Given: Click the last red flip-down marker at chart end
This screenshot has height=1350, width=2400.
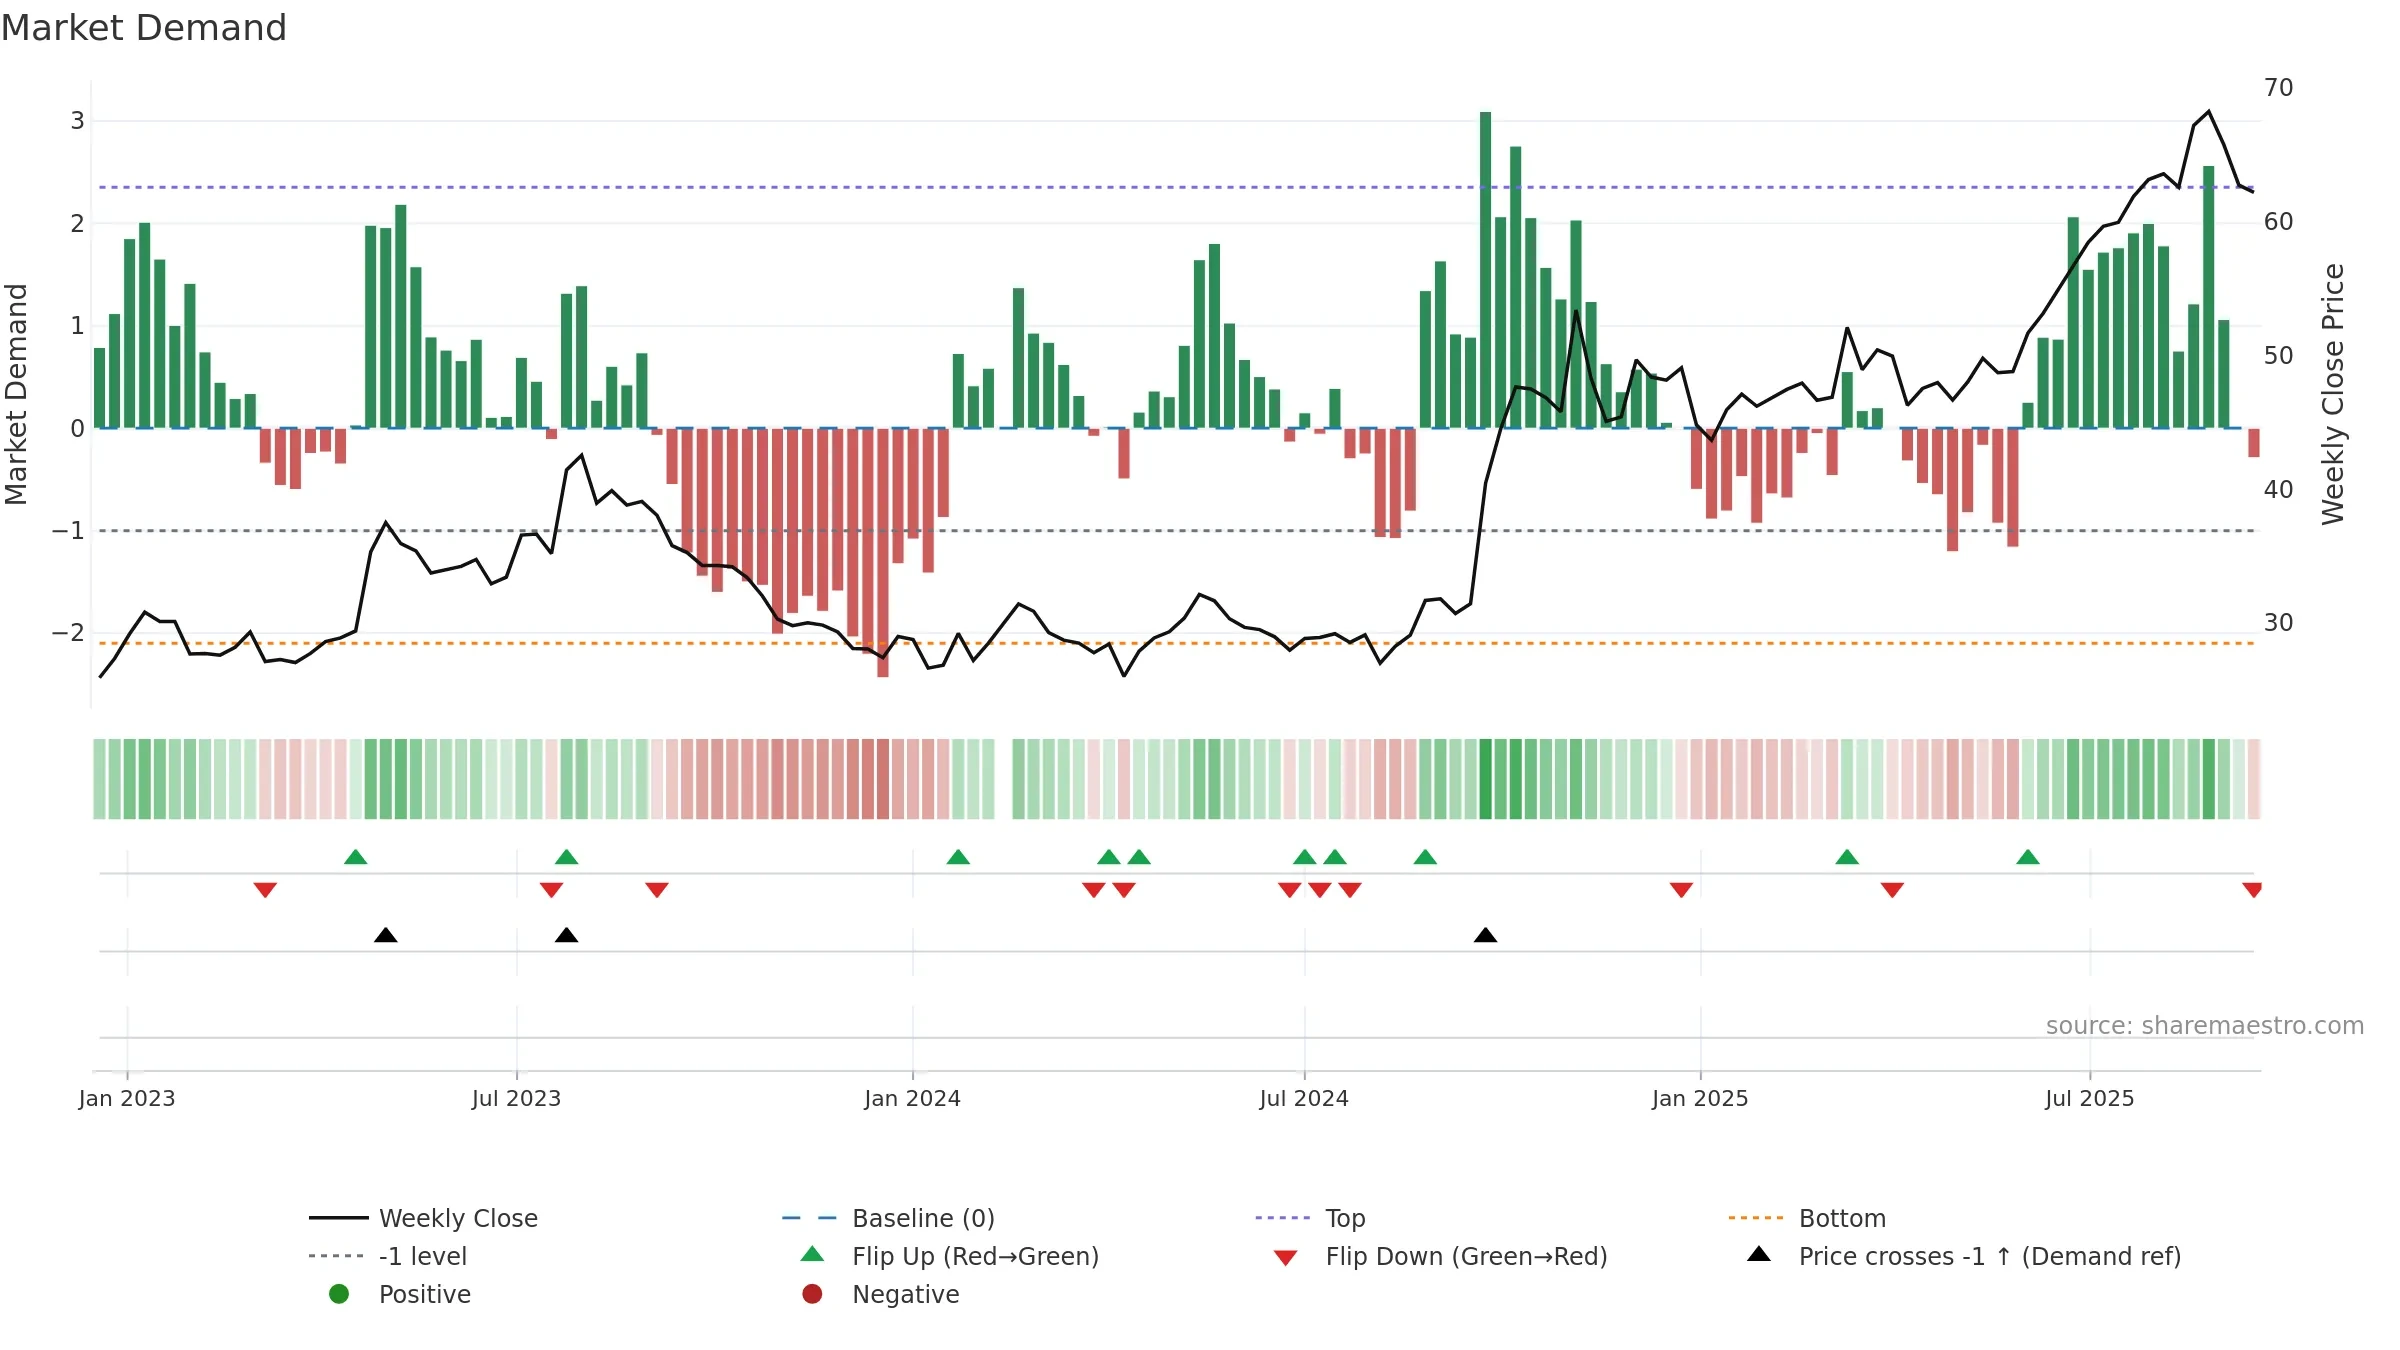Looking at the screenshot, I should 2252,890.
